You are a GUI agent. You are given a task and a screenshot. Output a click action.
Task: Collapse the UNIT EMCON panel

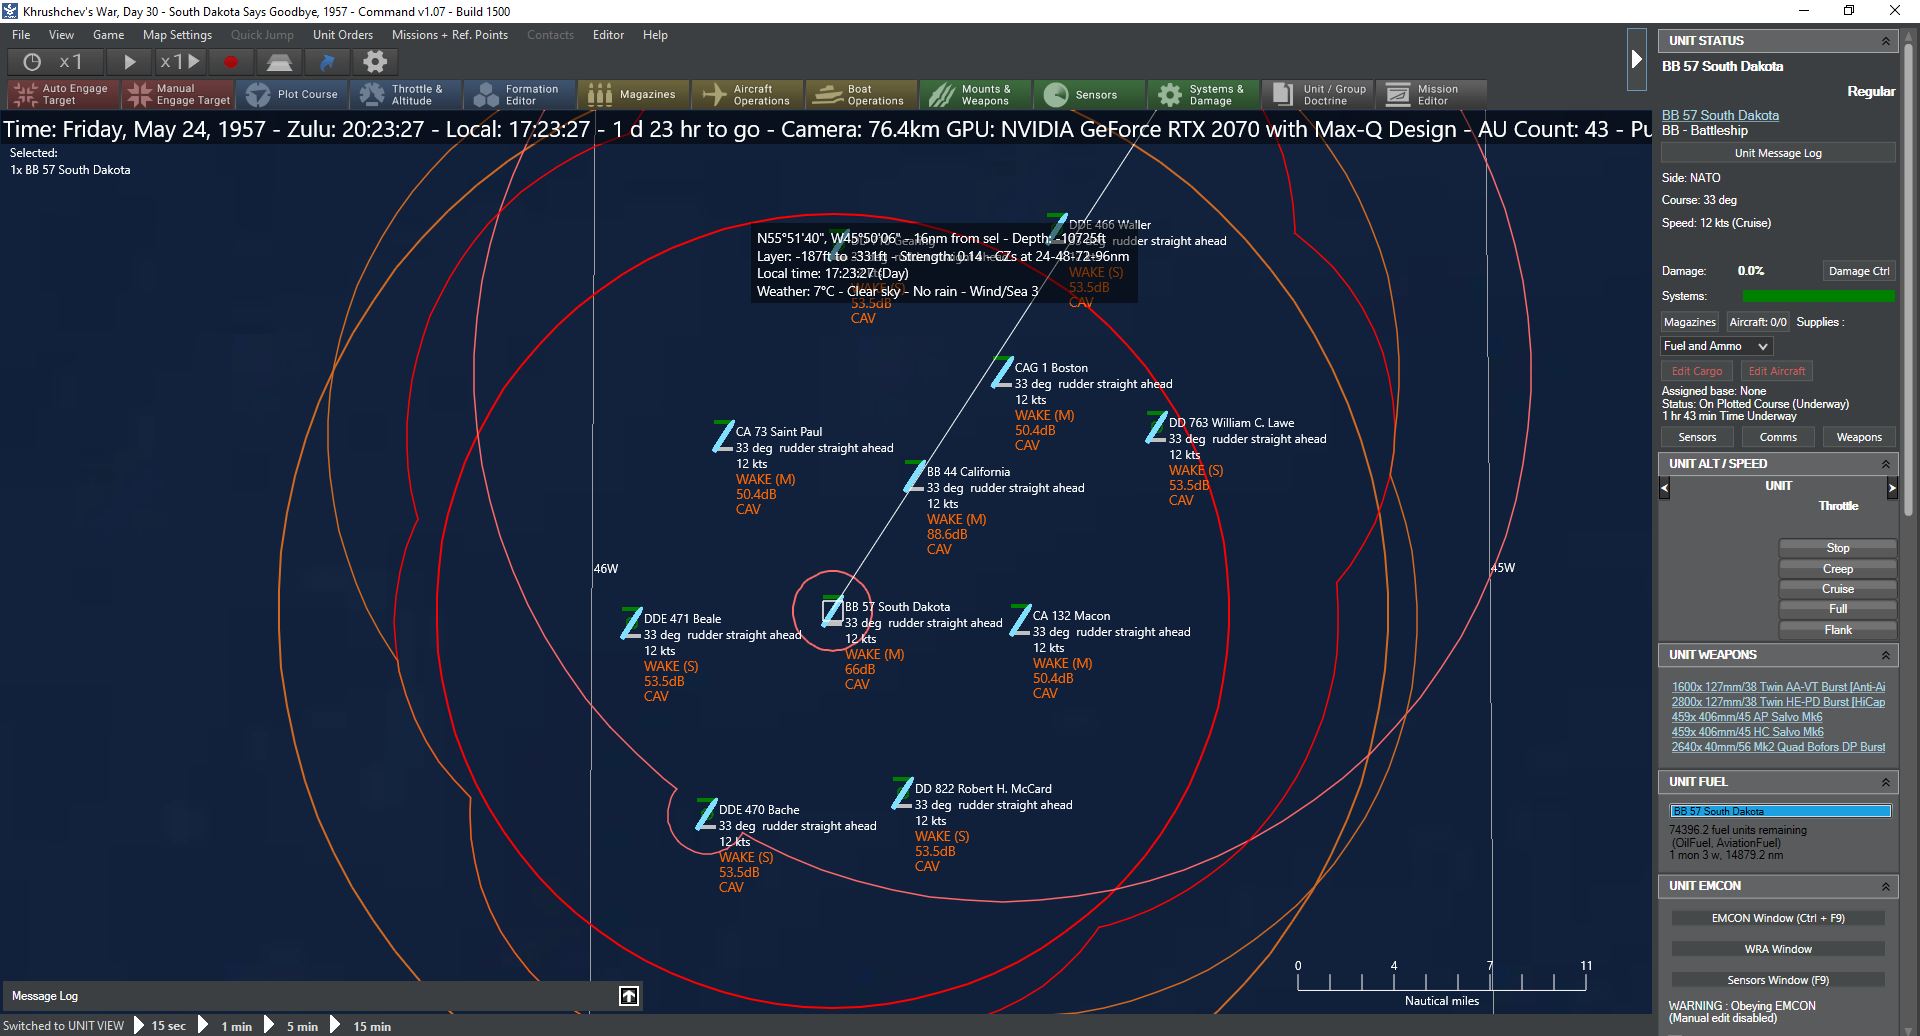click(x=1886, y=886)
